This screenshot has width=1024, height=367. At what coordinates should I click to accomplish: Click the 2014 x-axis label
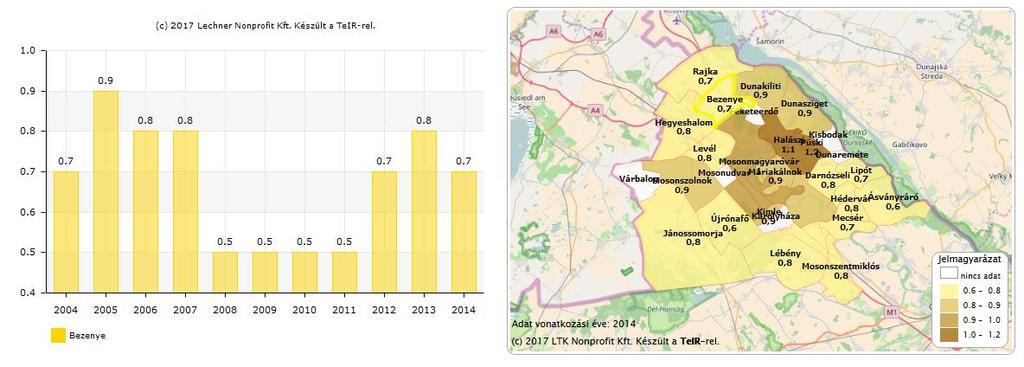click(463, 309)
